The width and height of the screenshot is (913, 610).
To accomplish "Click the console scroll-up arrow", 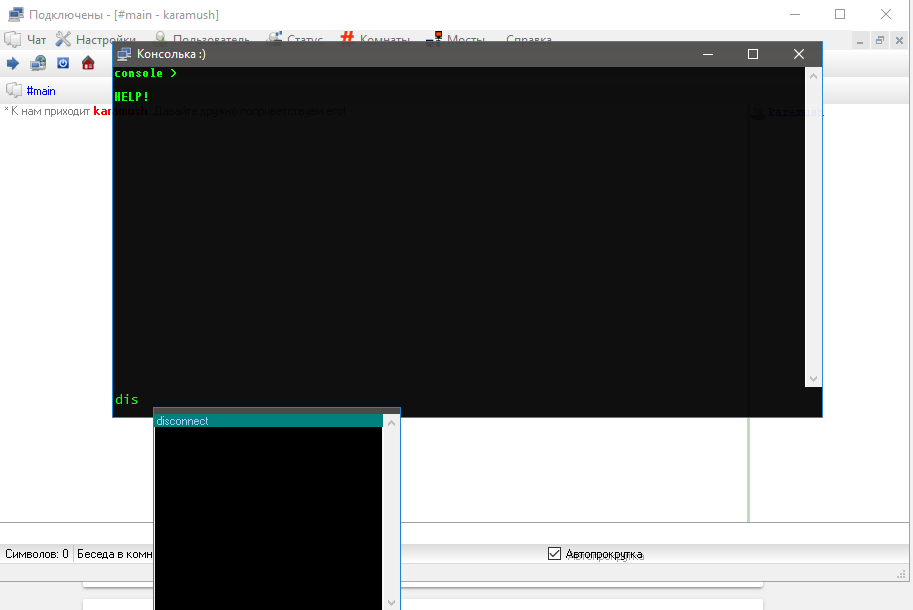I will (813, 76).
